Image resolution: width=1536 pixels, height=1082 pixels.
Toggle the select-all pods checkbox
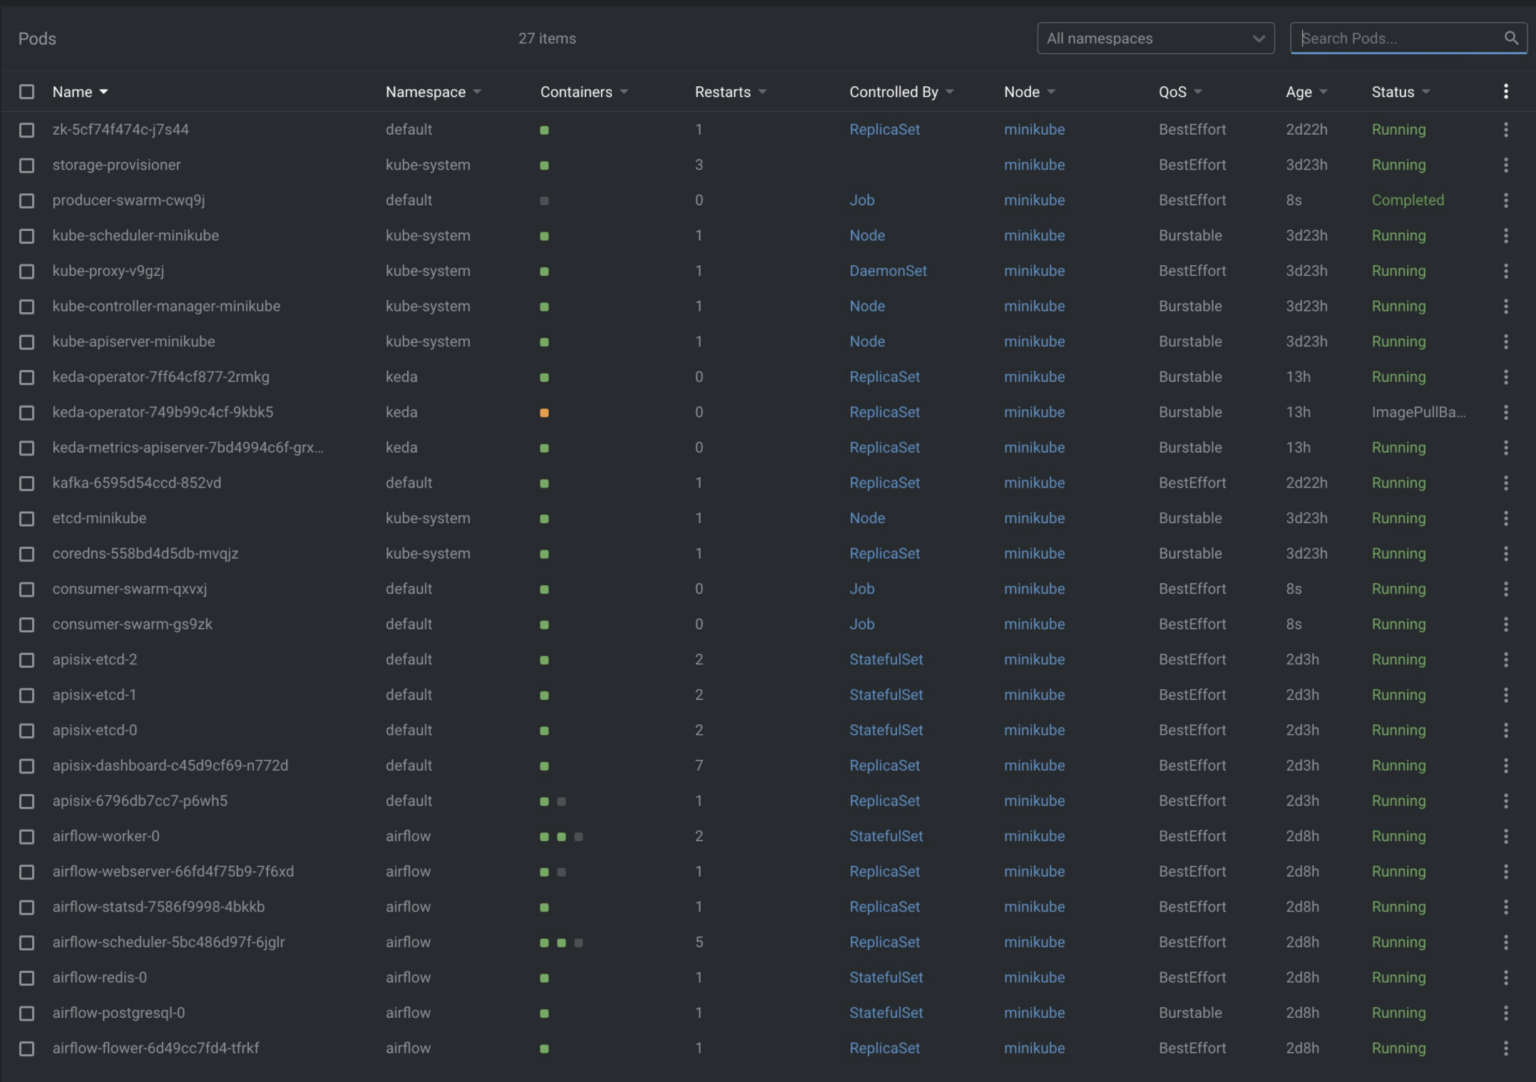pyautogui.click(x=27, y=92)
